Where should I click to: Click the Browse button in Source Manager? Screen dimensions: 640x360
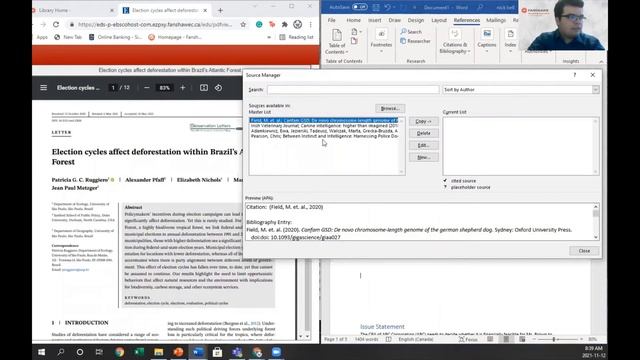[x=390, y=108]
